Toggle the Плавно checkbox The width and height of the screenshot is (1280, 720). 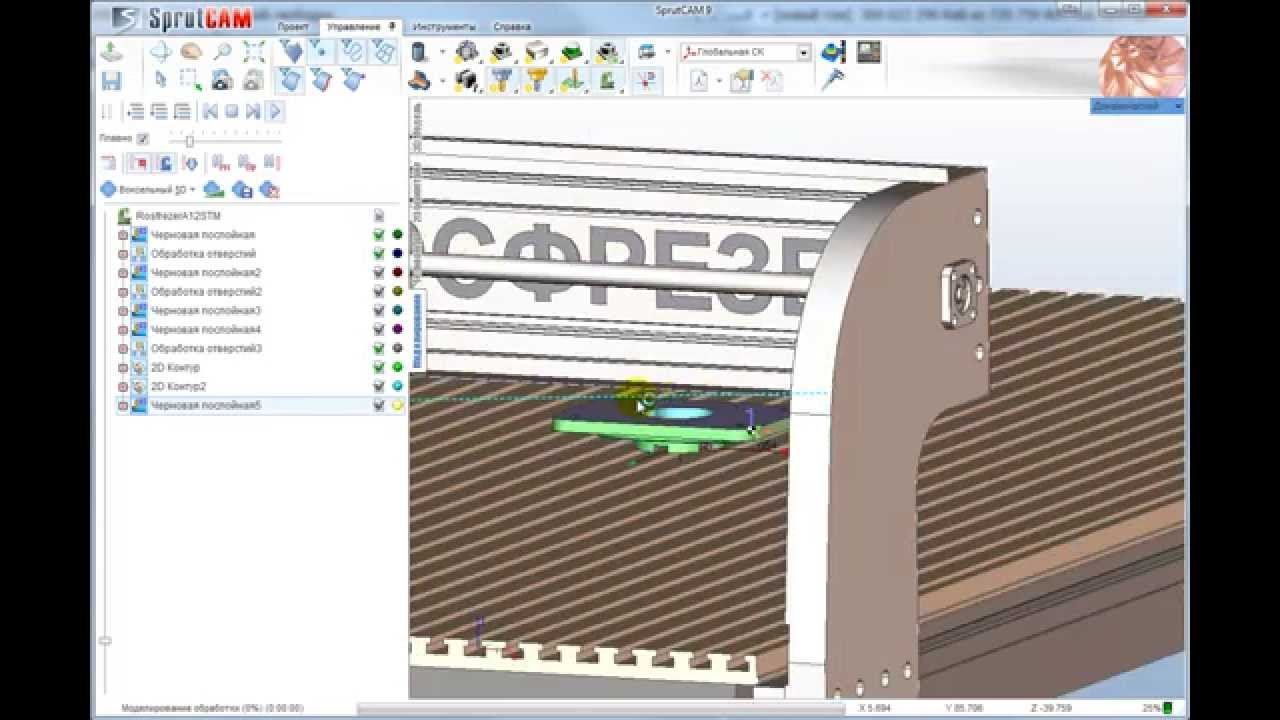pyautogui.click(x=143, y=138)
